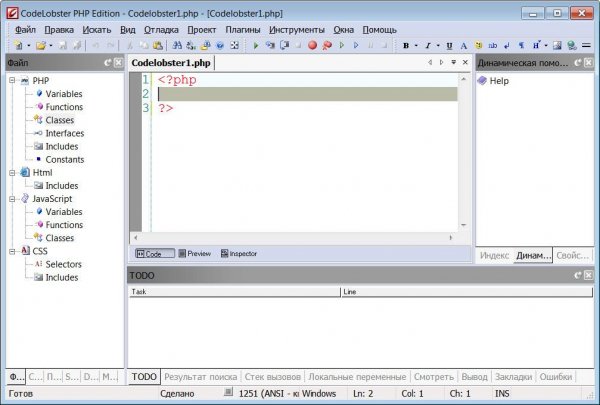The width and height of the screenshot is (600, 405).
Task: Click the remove all breakpoints icon
Action: pos(327,46)
